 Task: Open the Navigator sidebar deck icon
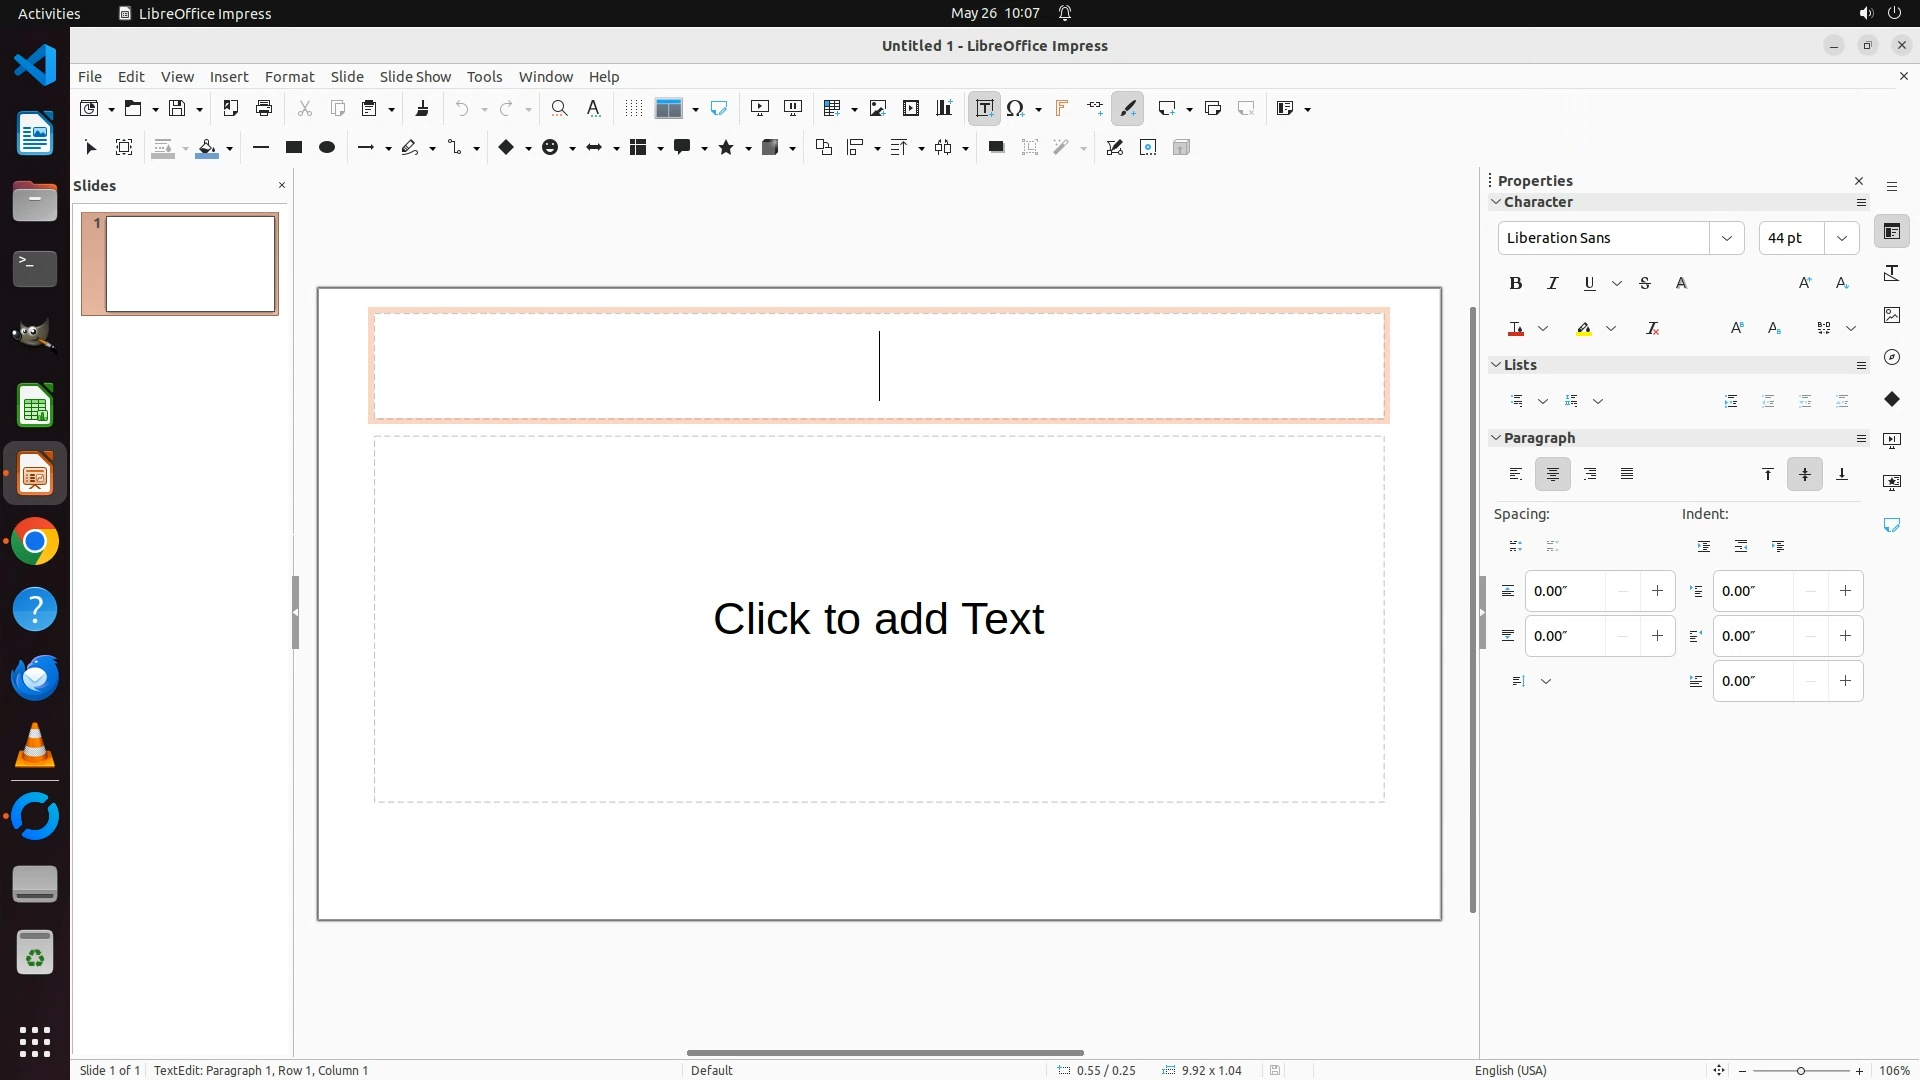point(1891,358)
